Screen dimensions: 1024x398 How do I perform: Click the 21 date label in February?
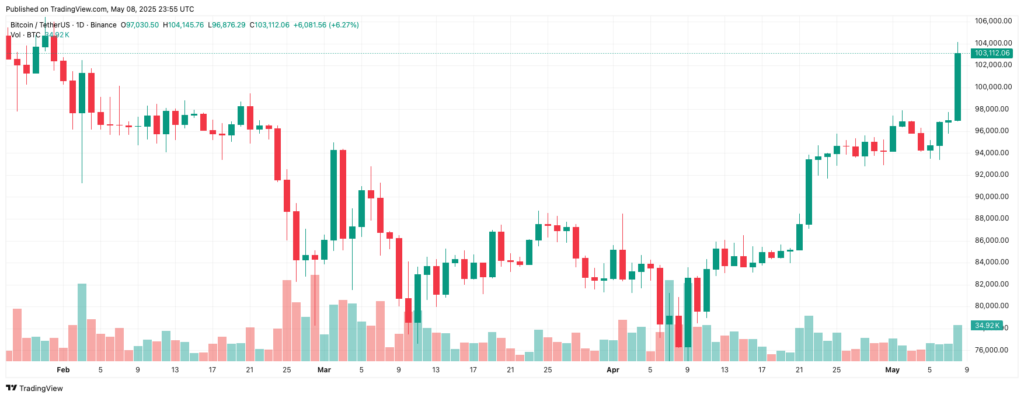click(x=249, y=370)
